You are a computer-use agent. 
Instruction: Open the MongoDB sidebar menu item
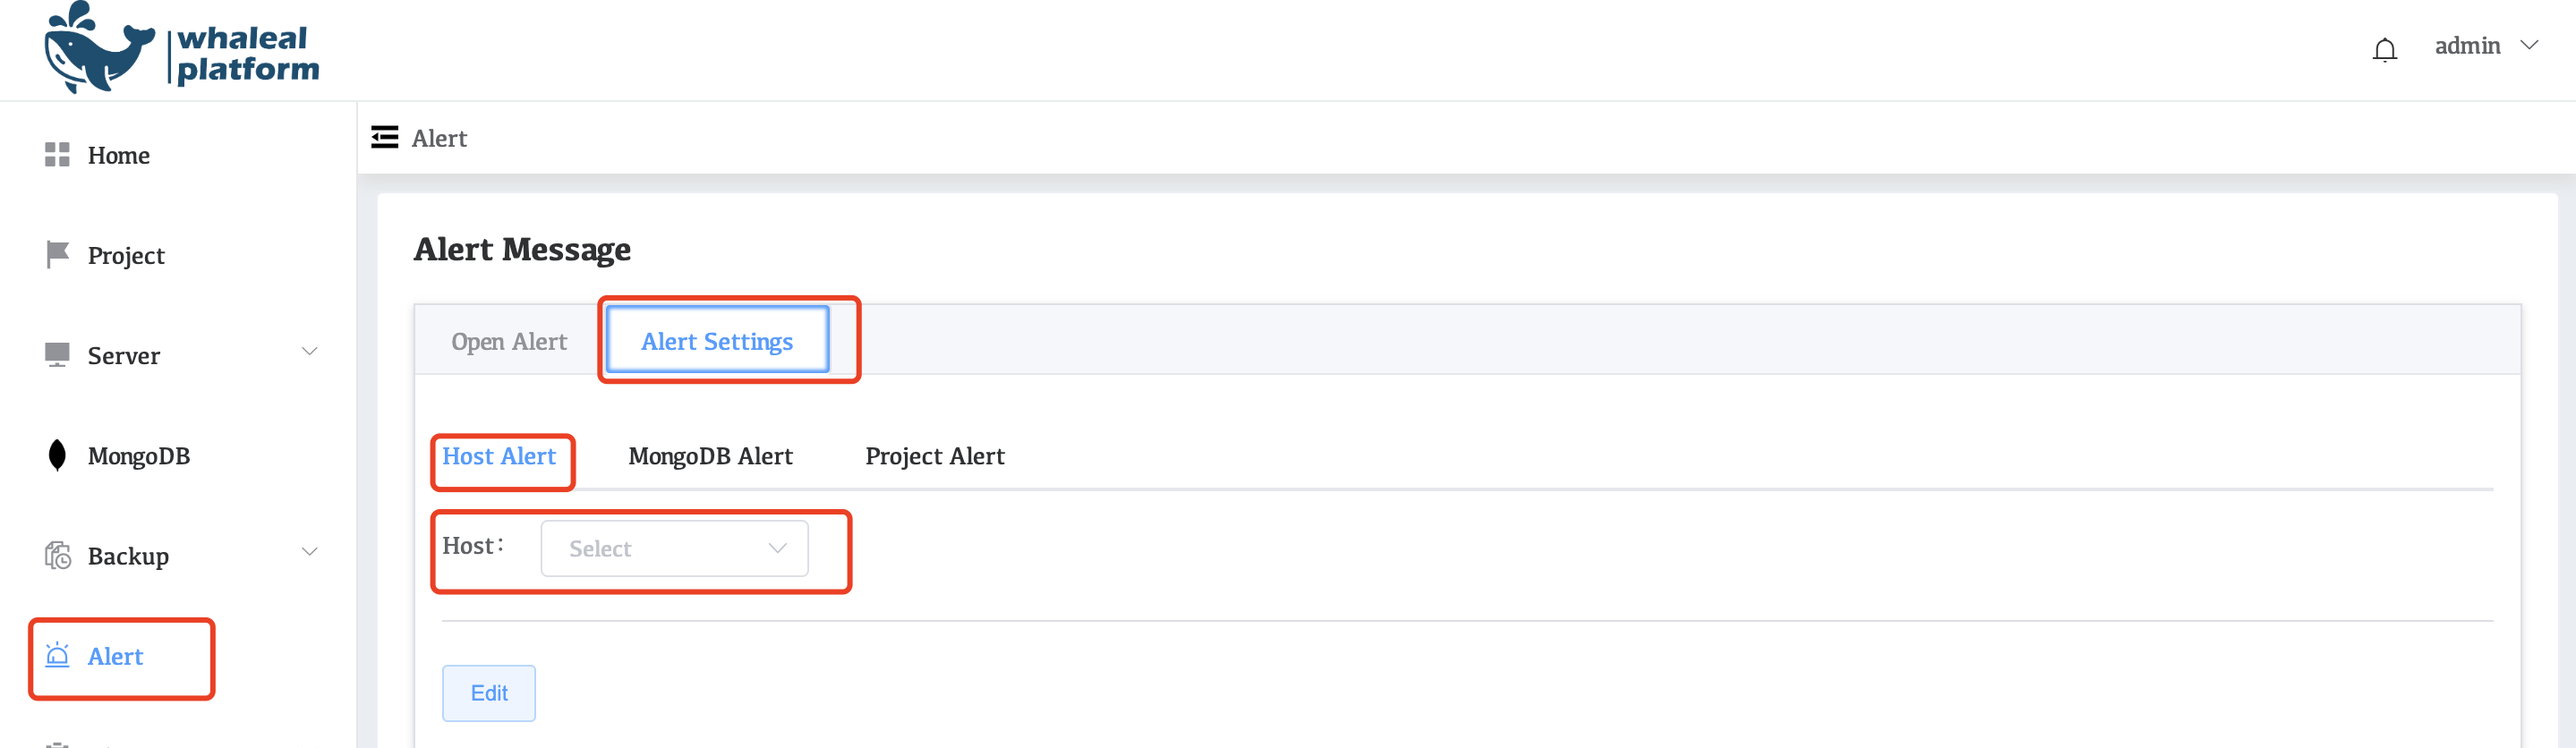[x=138, y=456]
